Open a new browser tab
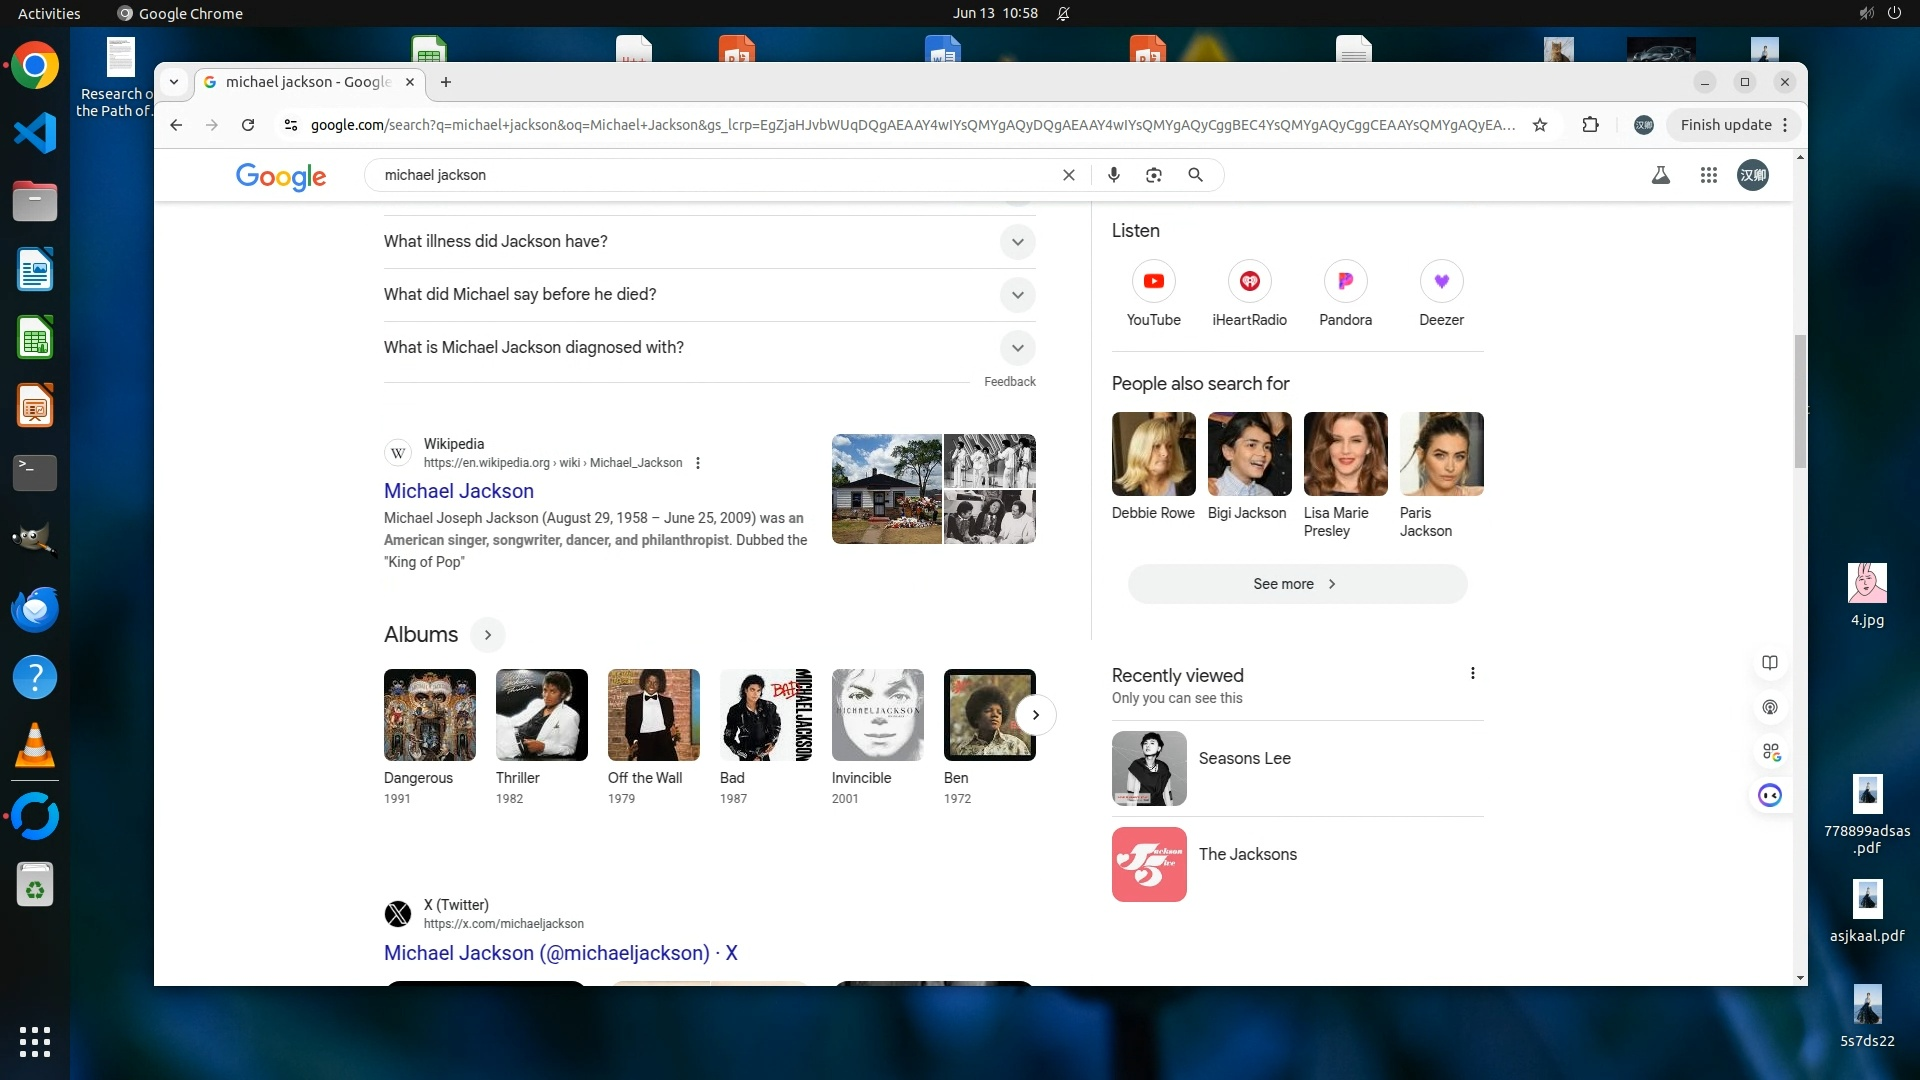The height and width of the screenshot is (1080, 1920). click(x=446, y=82)
